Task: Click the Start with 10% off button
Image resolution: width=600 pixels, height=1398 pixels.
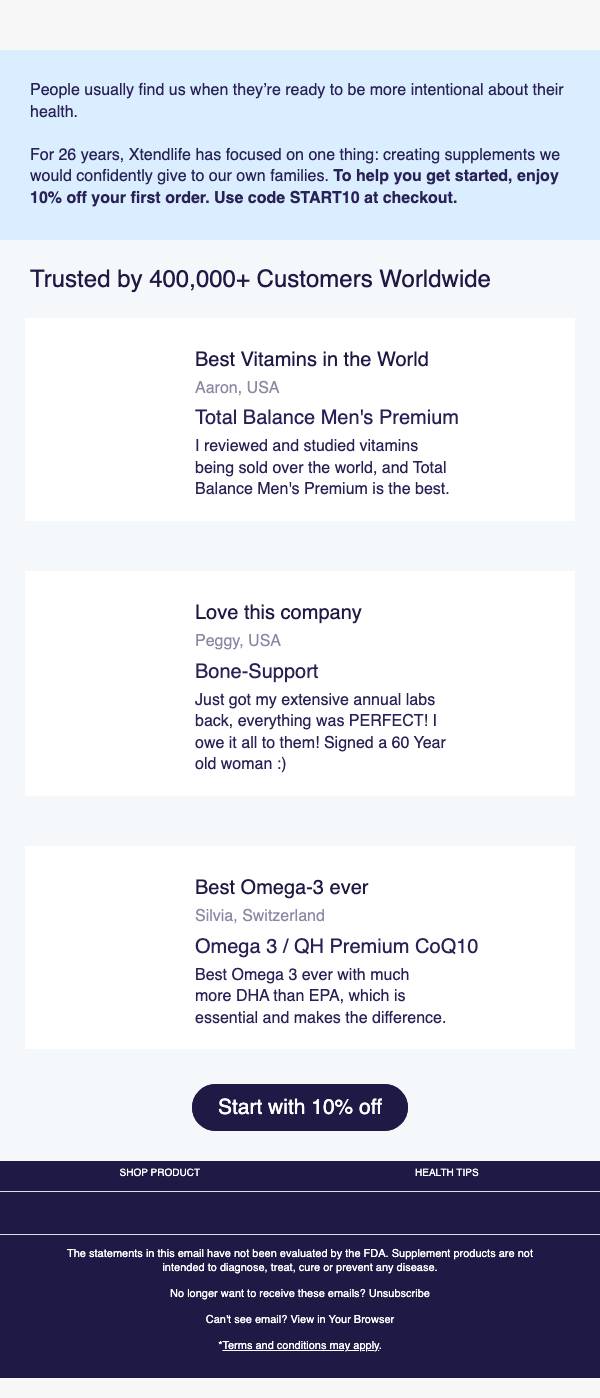Action: pos(300,1107)
